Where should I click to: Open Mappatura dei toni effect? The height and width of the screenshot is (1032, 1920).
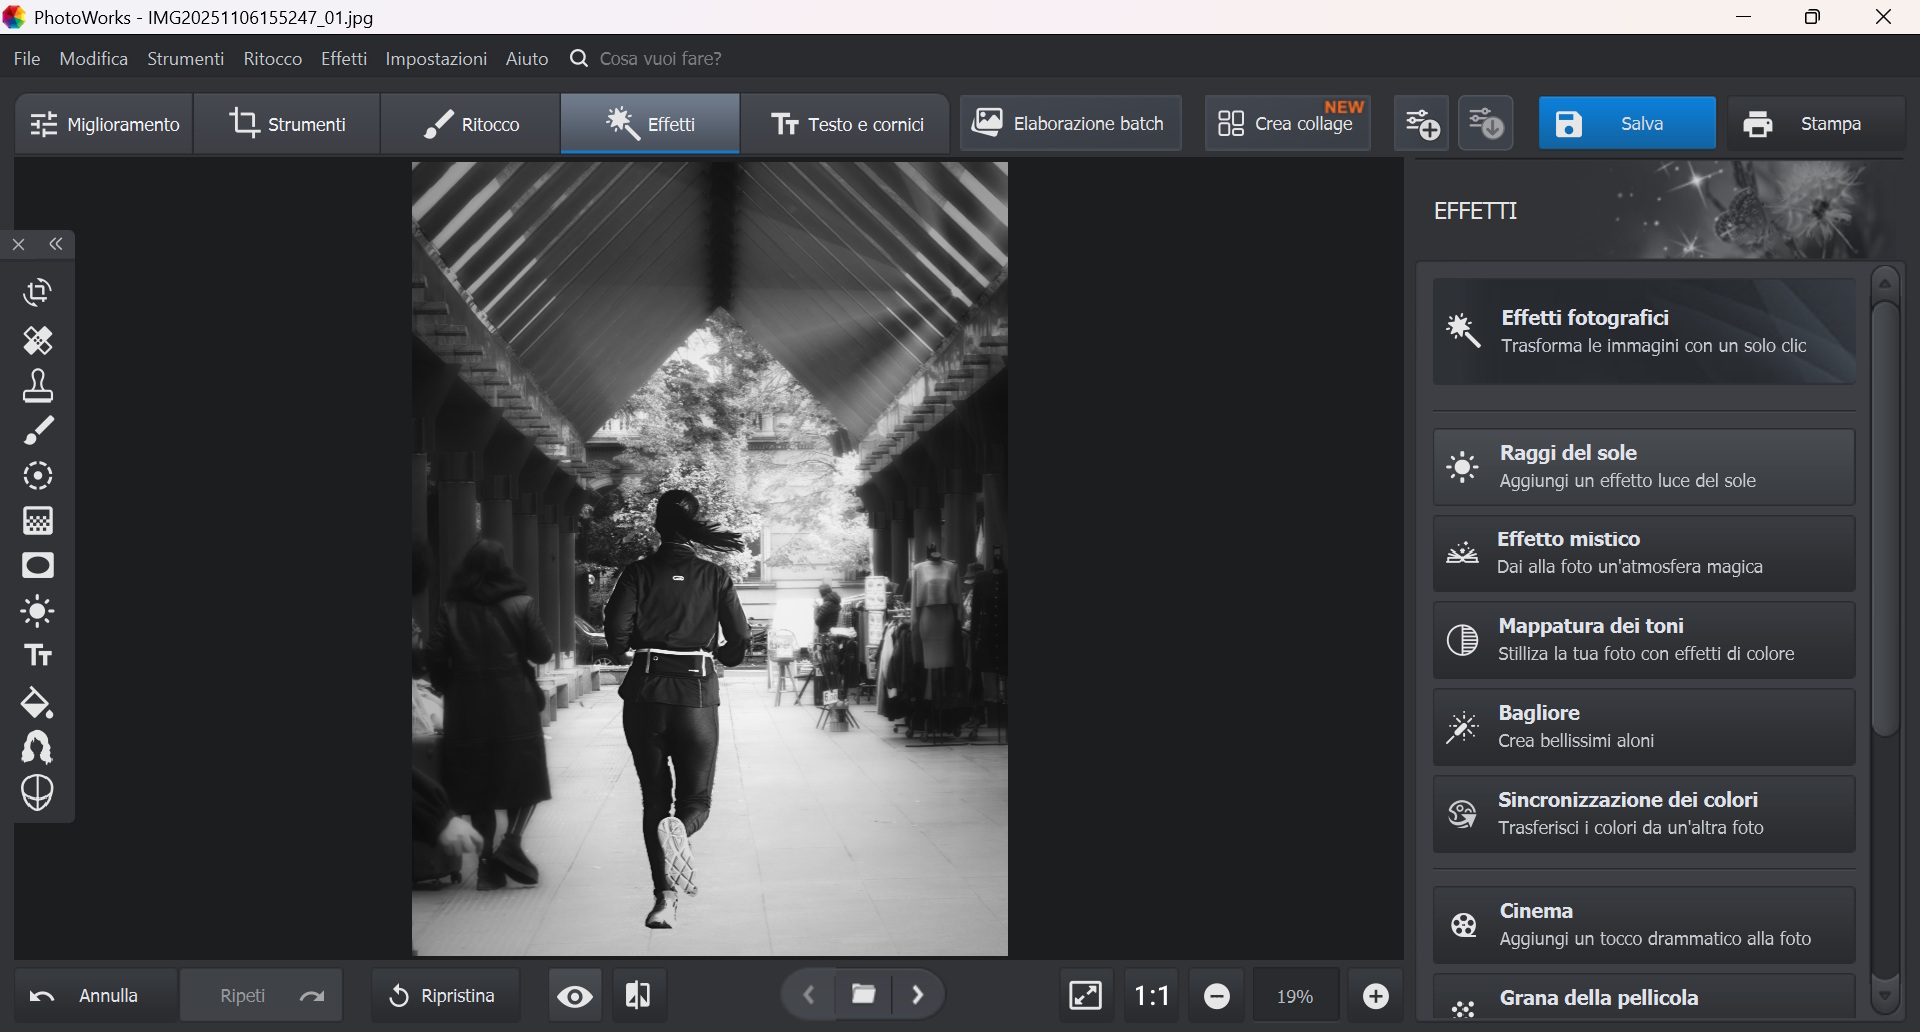(x=1643, y=640)
